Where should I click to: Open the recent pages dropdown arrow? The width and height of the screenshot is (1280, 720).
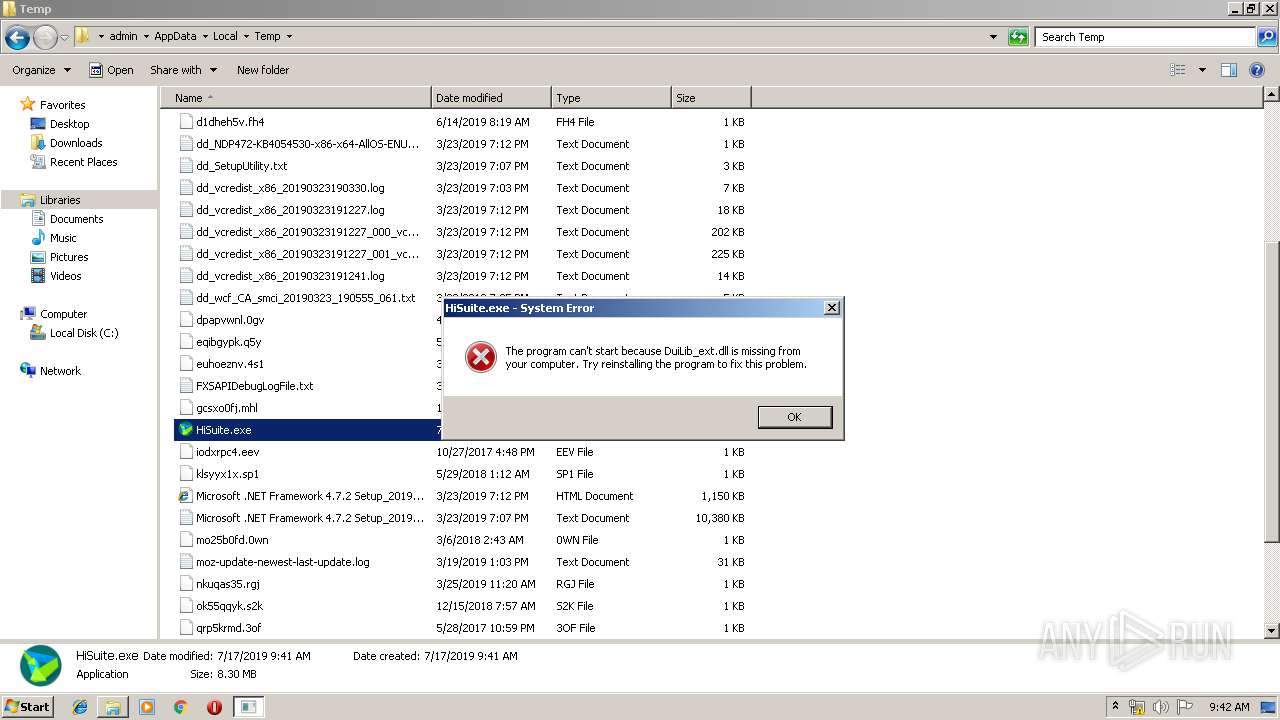click(x=64, y=37)
